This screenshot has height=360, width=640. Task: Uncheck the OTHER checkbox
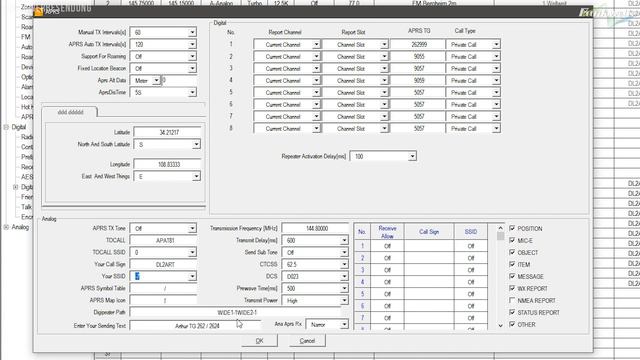pos(512,324)
